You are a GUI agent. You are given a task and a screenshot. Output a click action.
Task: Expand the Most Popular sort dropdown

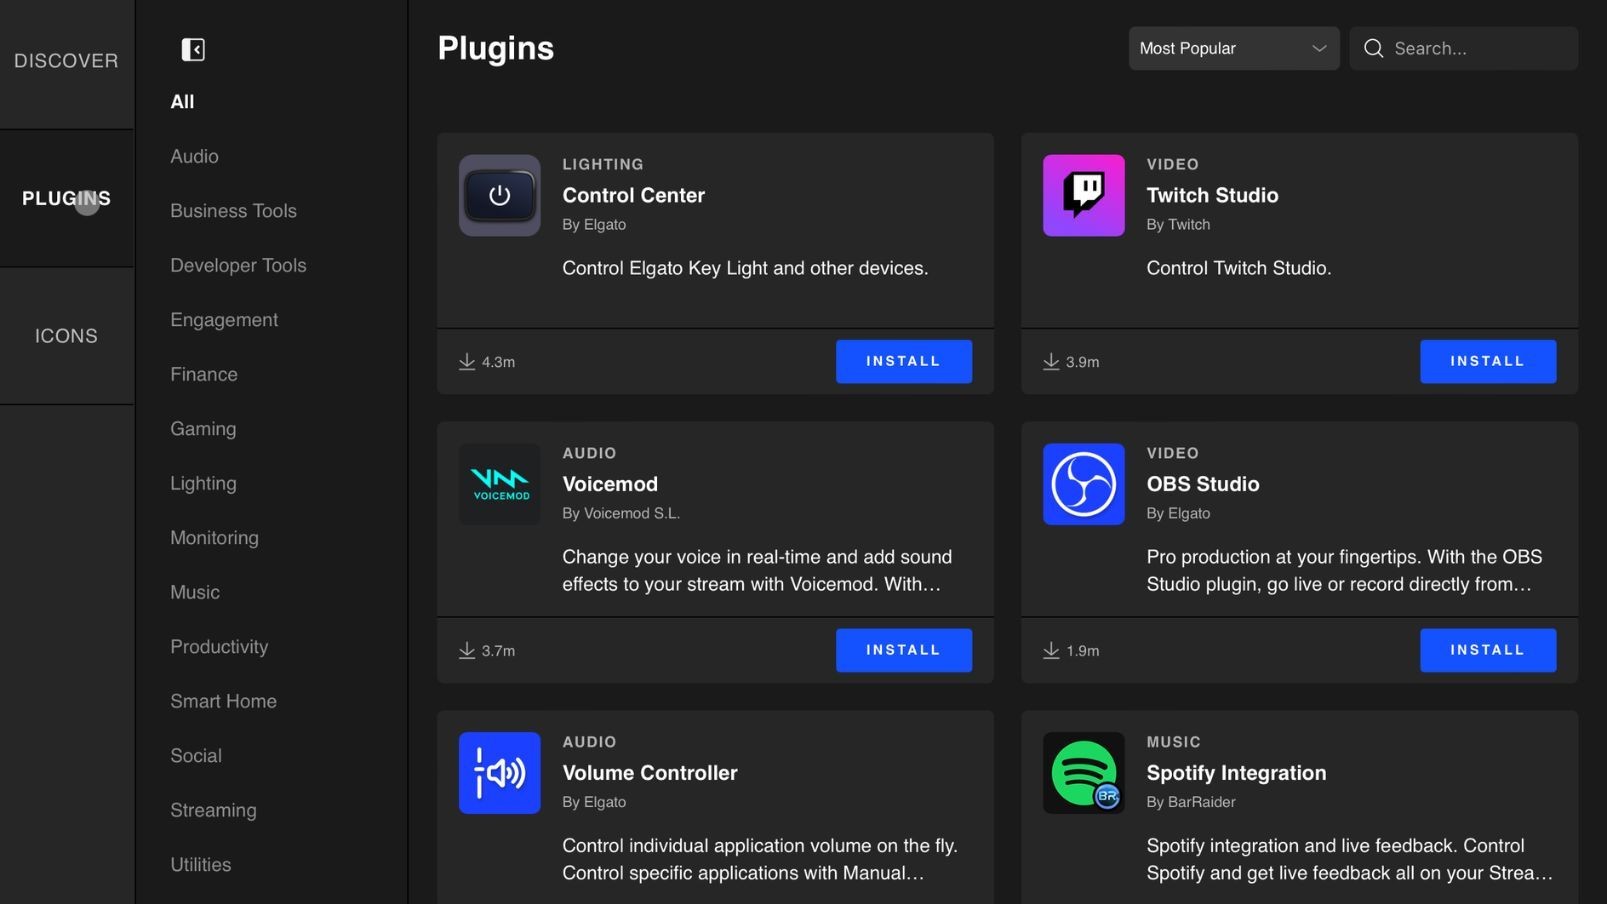coord(1234,48)
